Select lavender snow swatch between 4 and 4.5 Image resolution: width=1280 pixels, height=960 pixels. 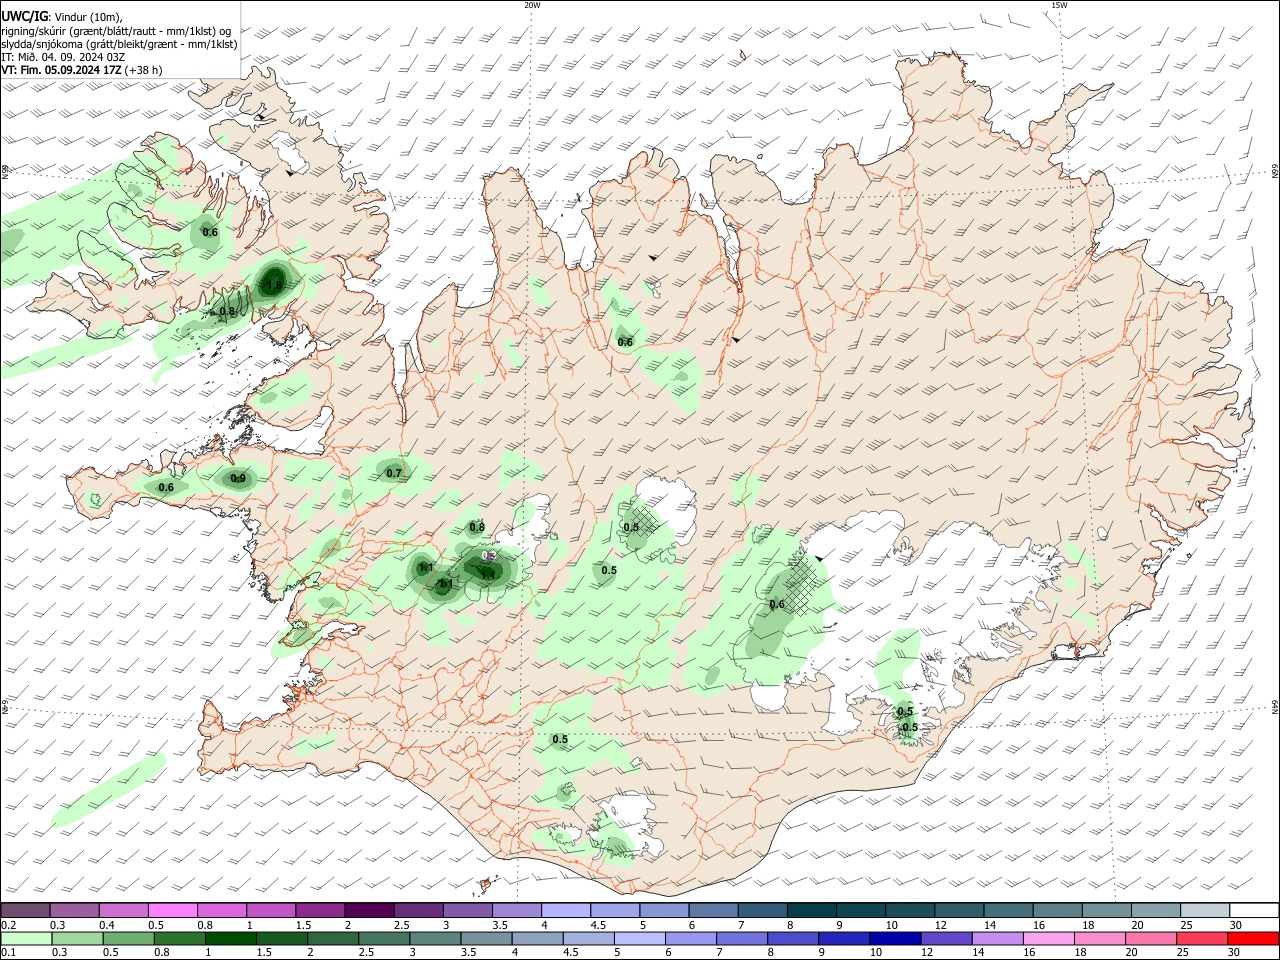click(x=565, y=910)
